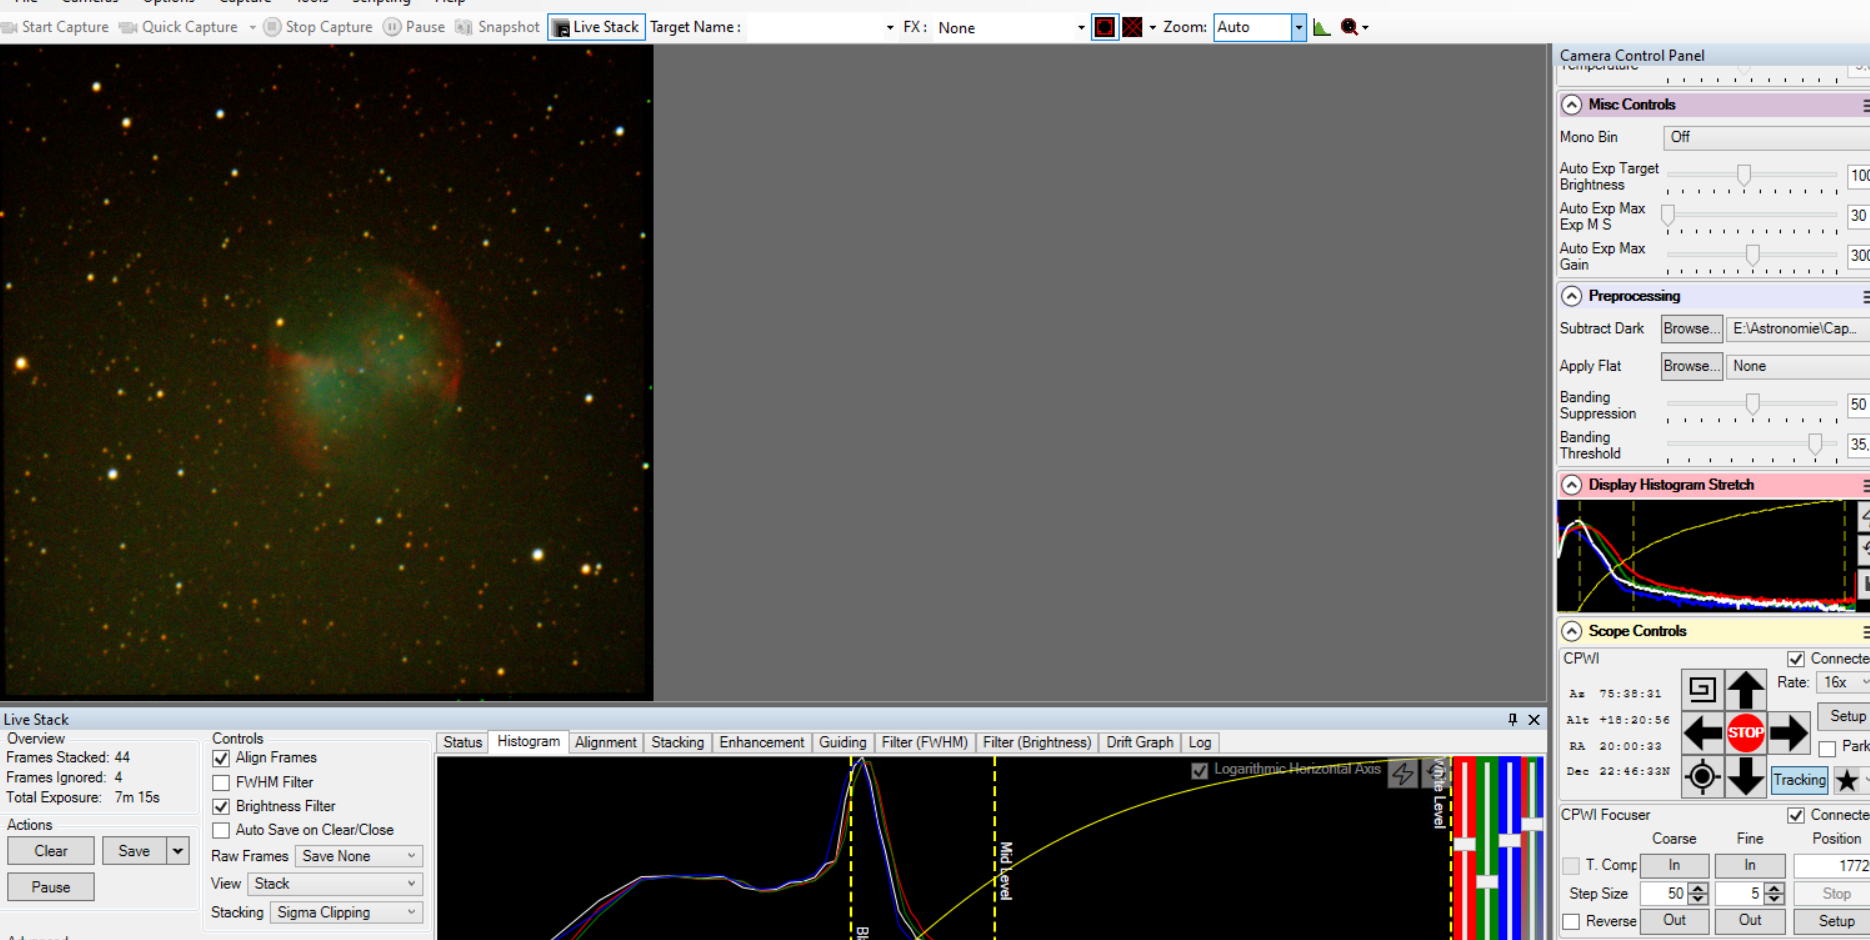Open the View Stack dropdown
The image size is (1870, 940).
tap(335, 884)
